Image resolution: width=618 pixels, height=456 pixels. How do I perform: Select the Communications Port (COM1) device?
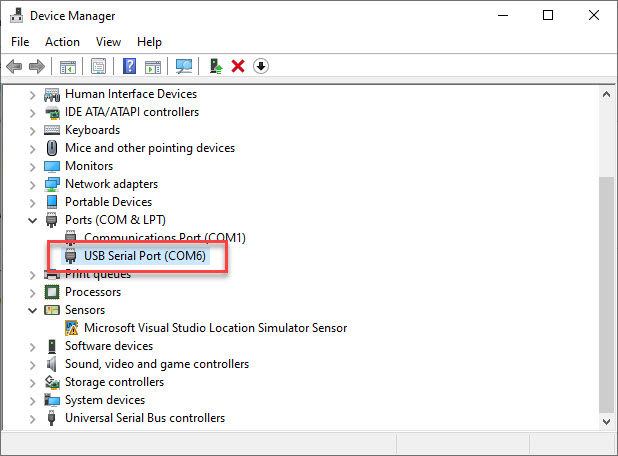pos(165,237)
